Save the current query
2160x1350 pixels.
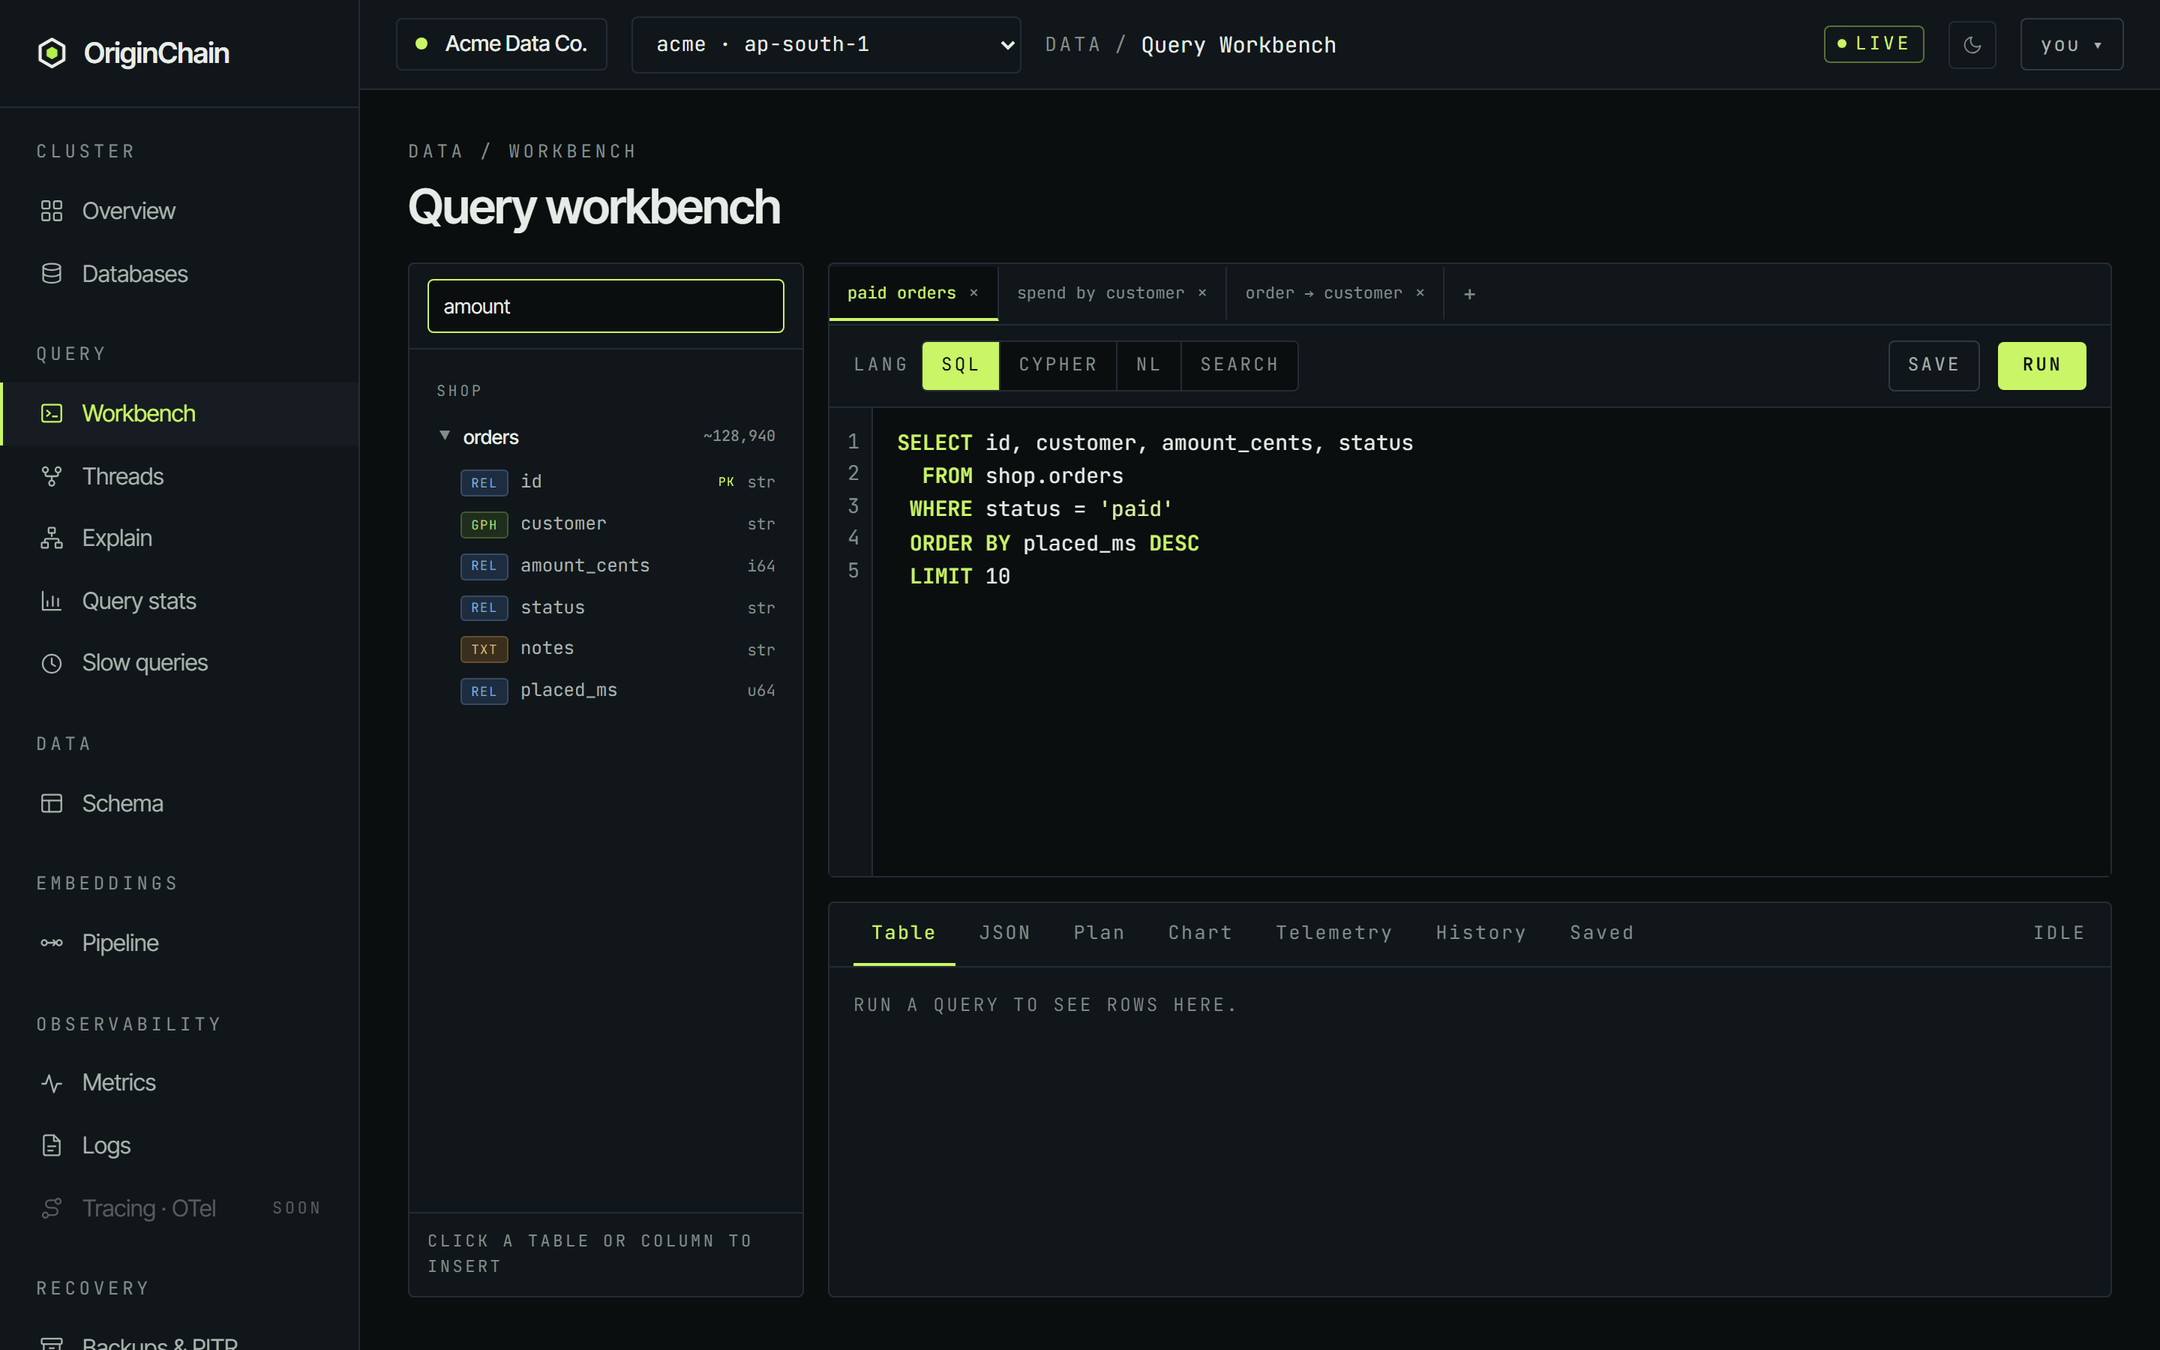pos(1933,365)
